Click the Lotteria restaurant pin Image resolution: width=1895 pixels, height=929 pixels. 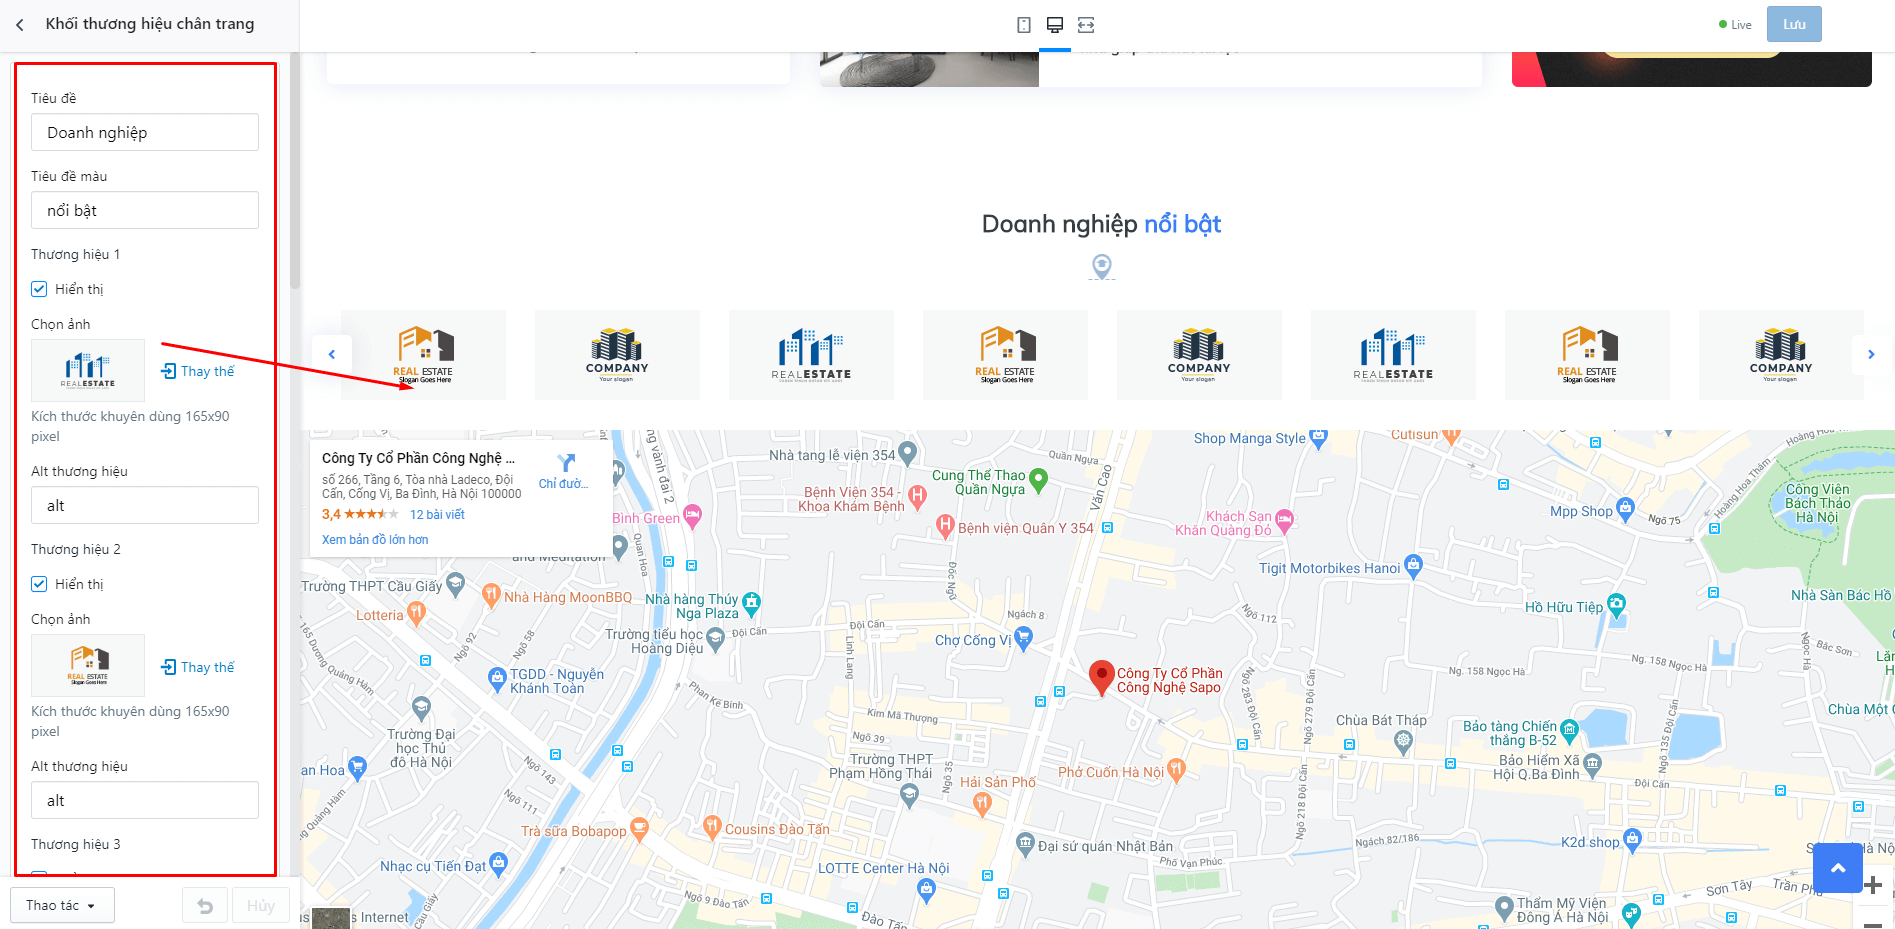click(416, 614)
